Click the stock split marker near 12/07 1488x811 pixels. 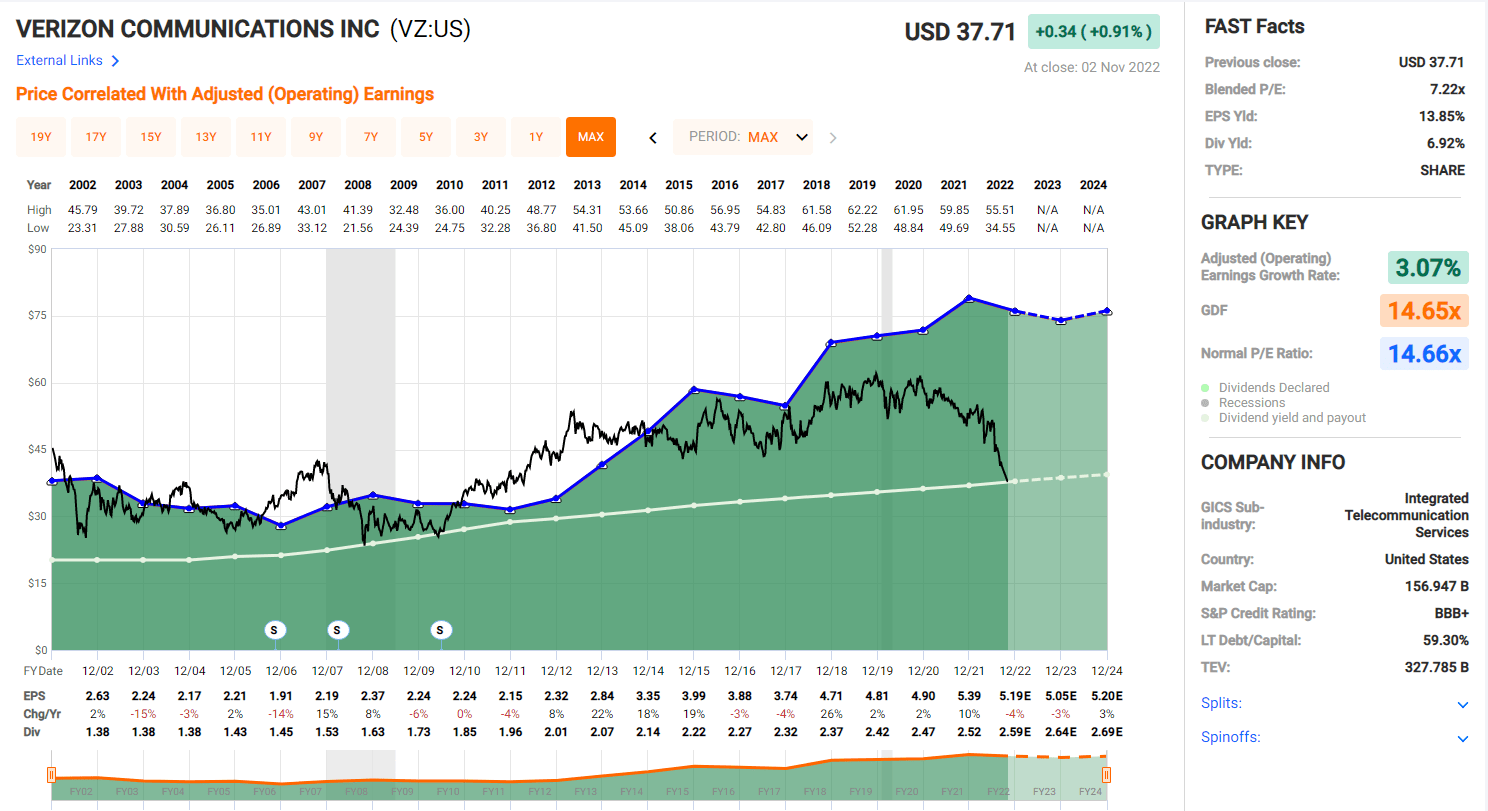(338, 630)
